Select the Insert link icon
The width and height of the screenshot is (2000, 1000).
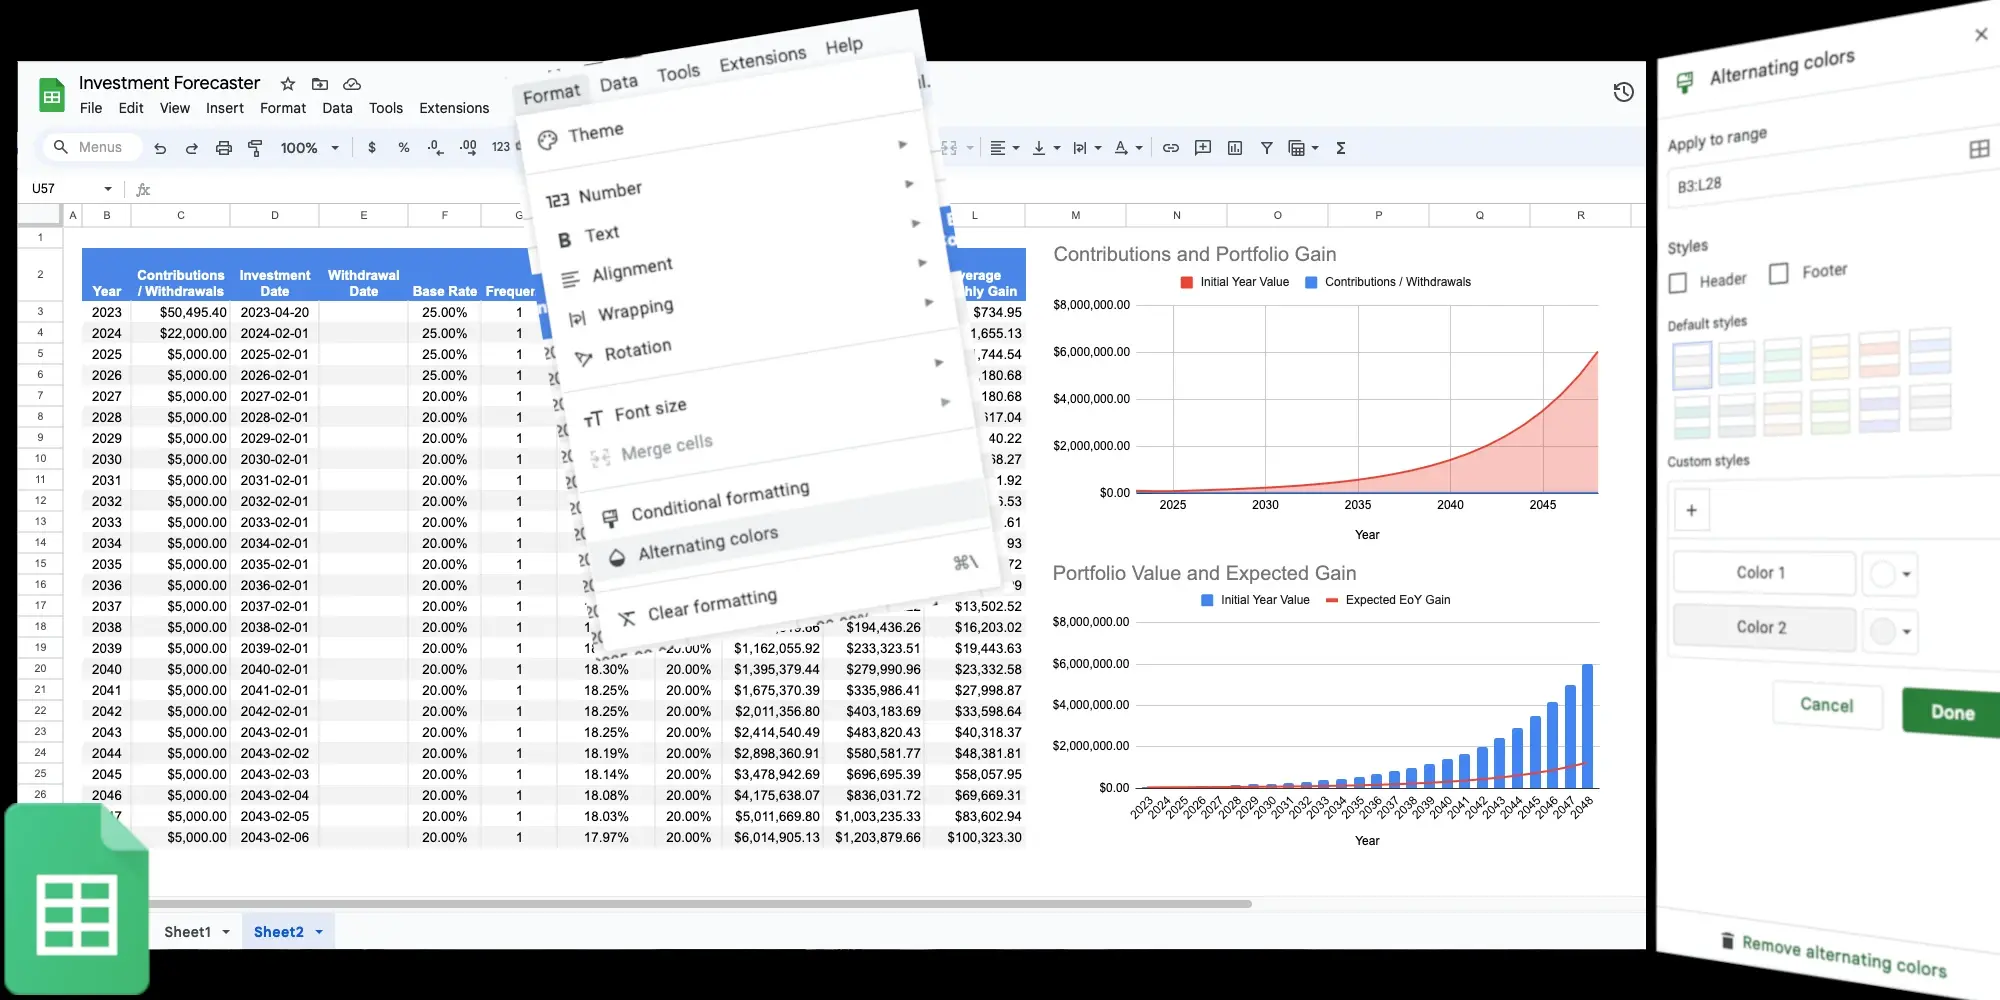1171,147
